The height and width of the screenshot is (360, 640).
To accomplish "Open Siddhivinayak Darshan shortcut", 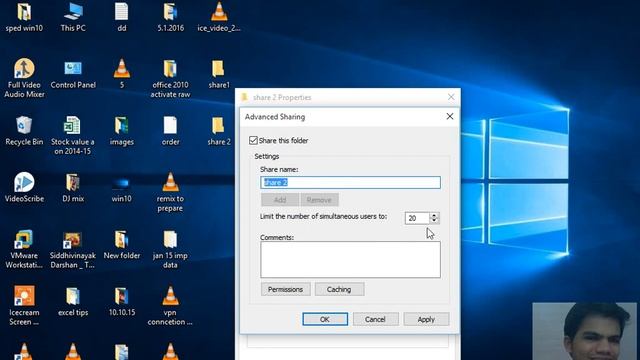I will (x=73, y=249).
